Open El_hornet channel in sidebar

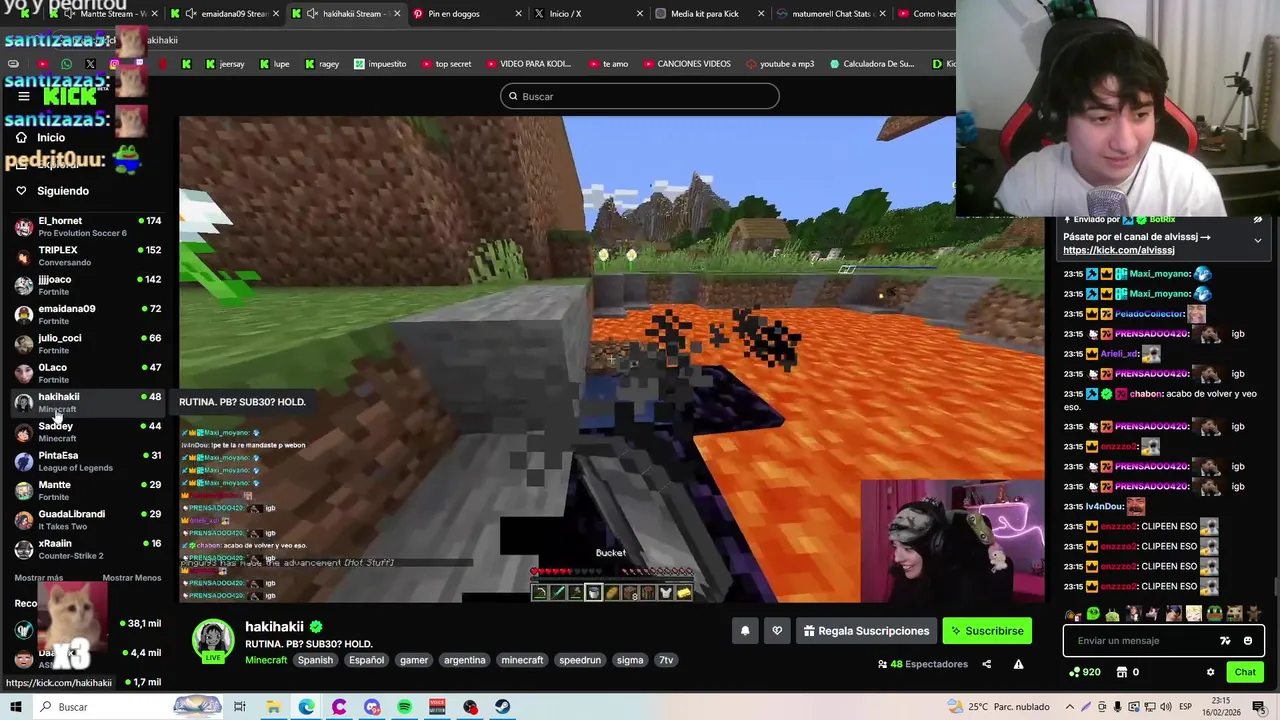click(x=88, y=226)
